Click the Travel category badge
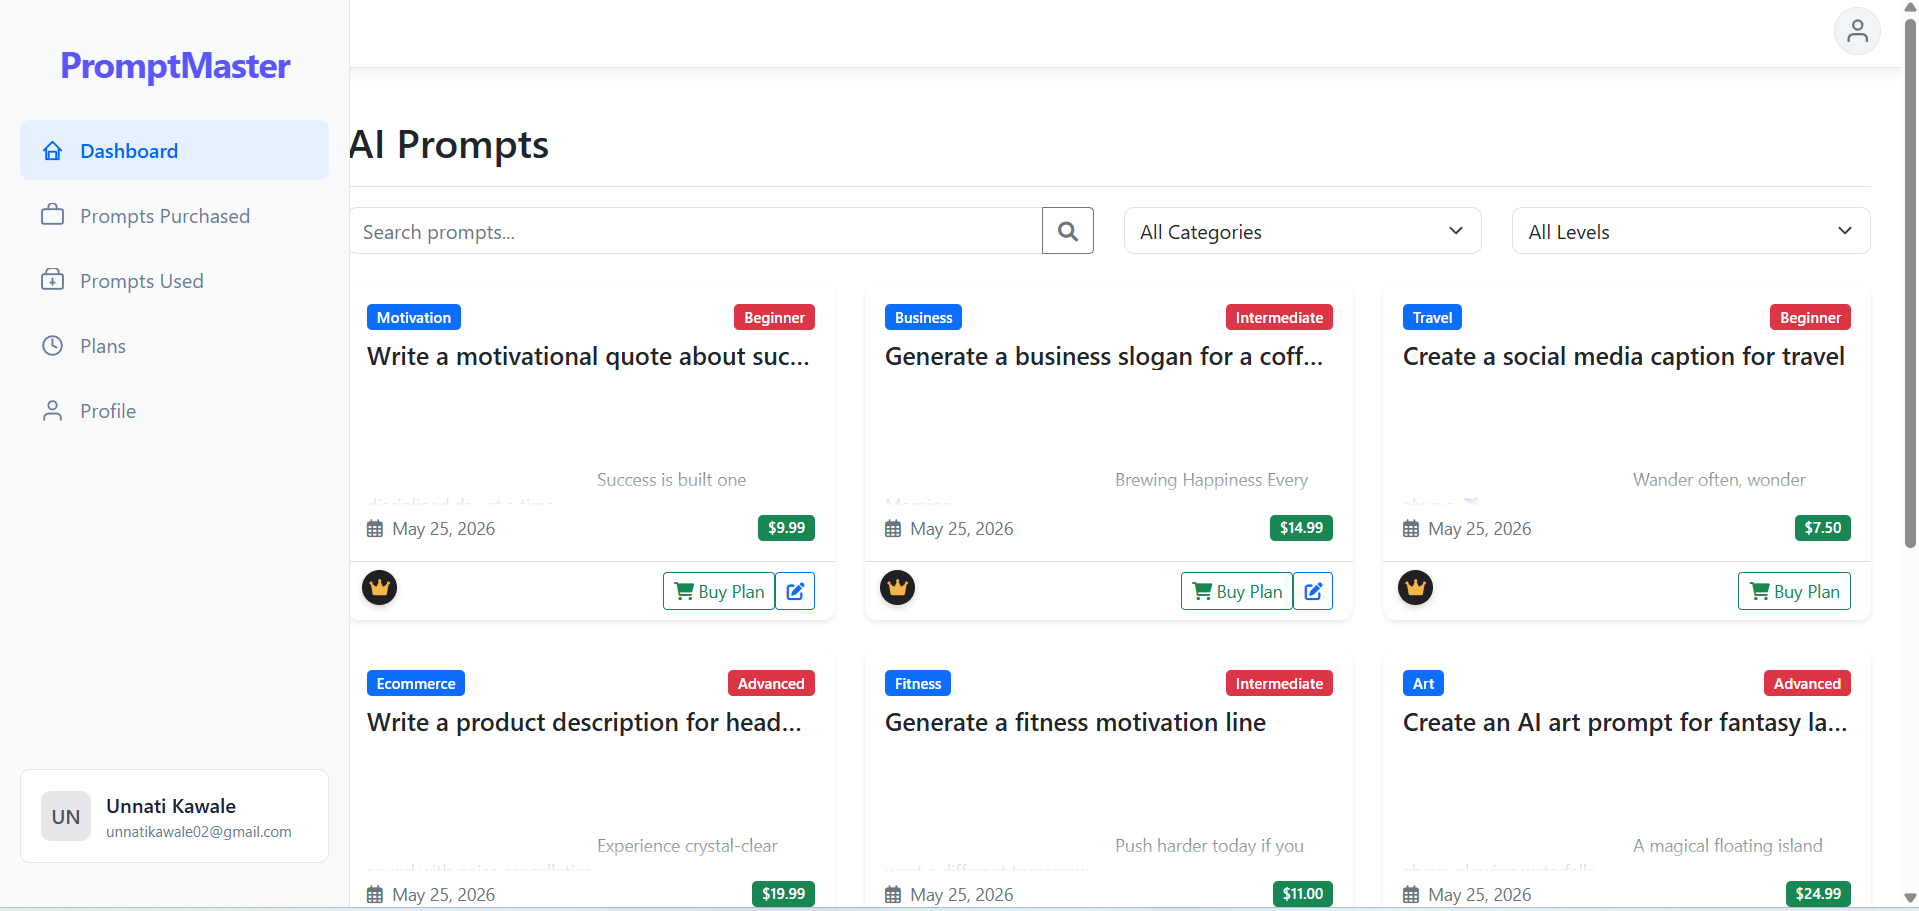 tap(1432, 317)
